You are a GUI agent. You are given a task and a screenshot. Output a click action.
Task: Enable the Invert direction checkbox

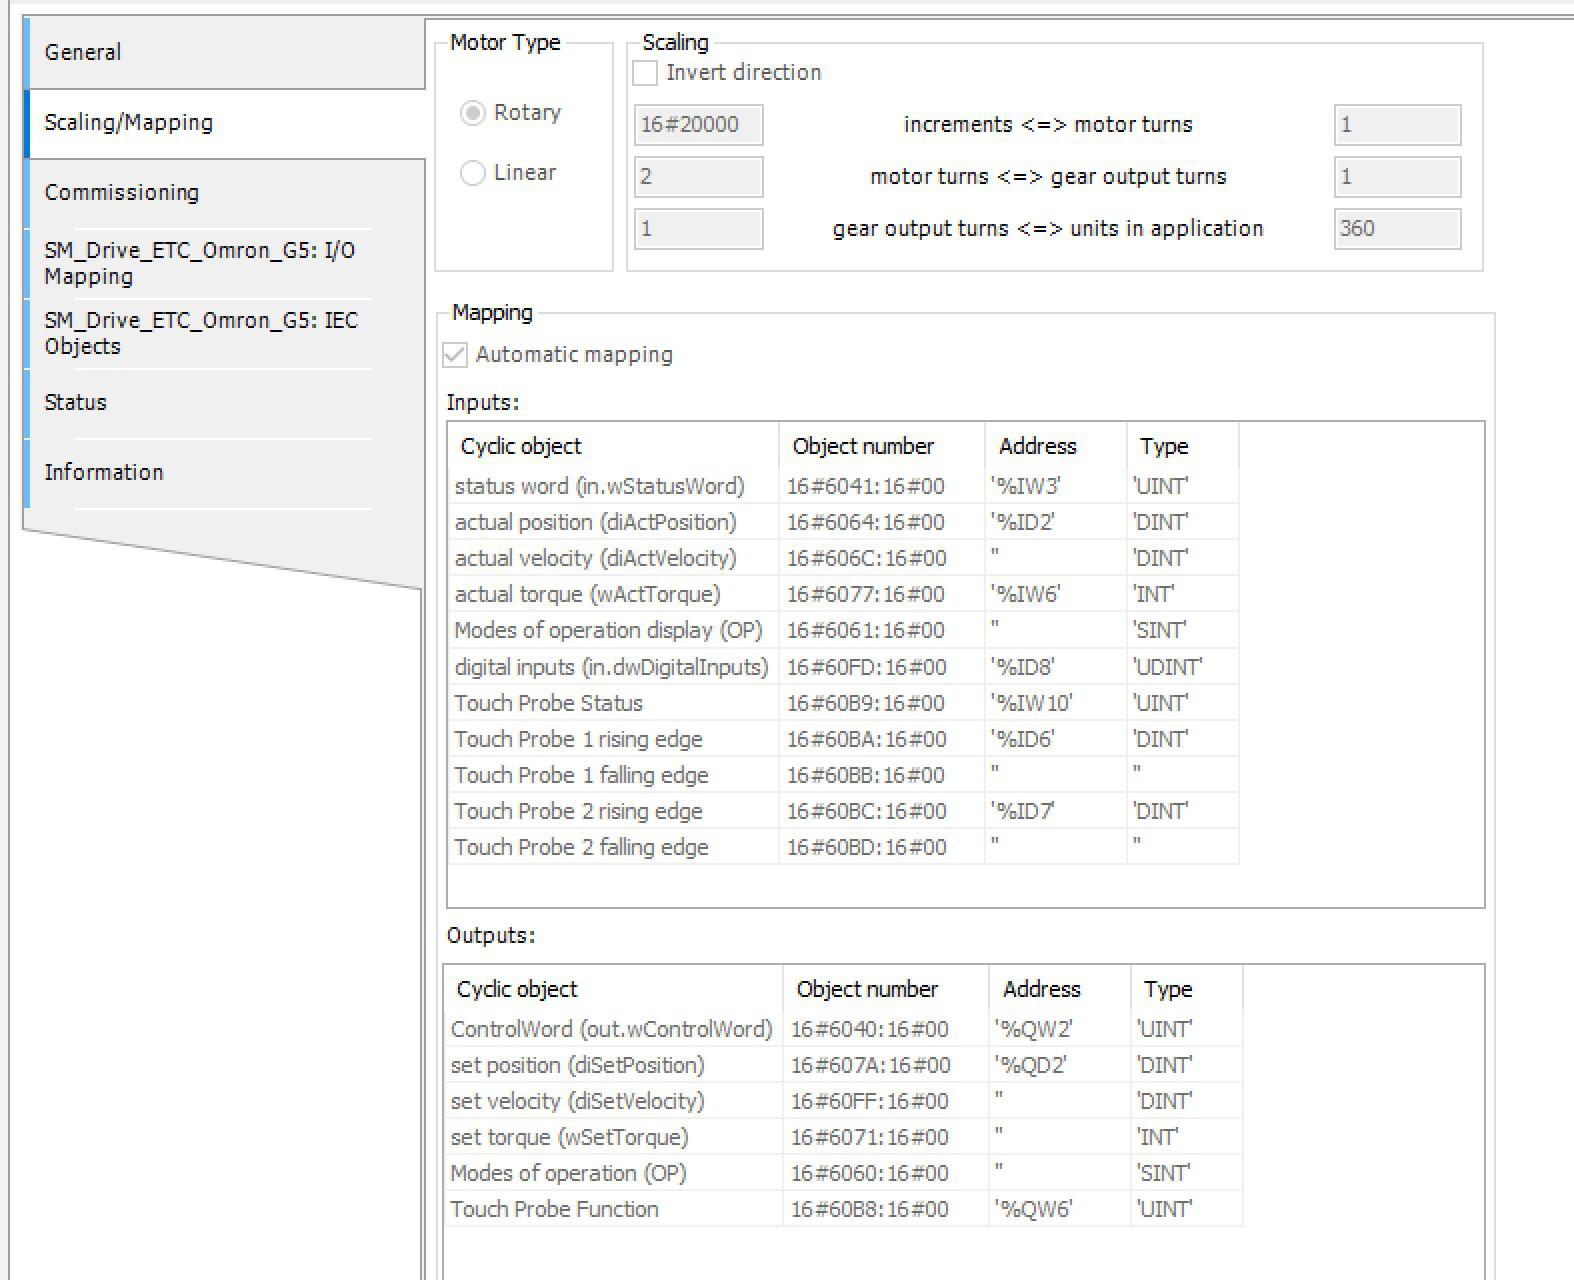[646, 73]
